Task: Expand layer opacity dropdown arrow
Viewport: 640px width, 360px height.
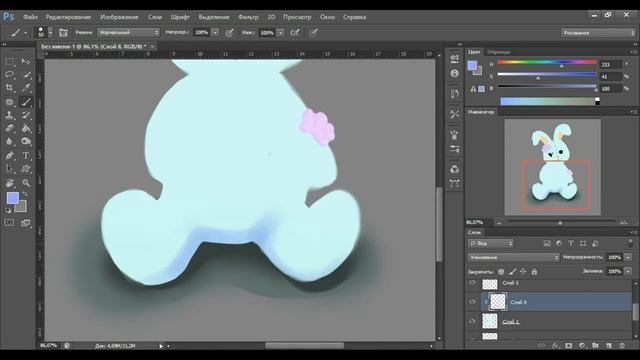Action: coord(628,257)
